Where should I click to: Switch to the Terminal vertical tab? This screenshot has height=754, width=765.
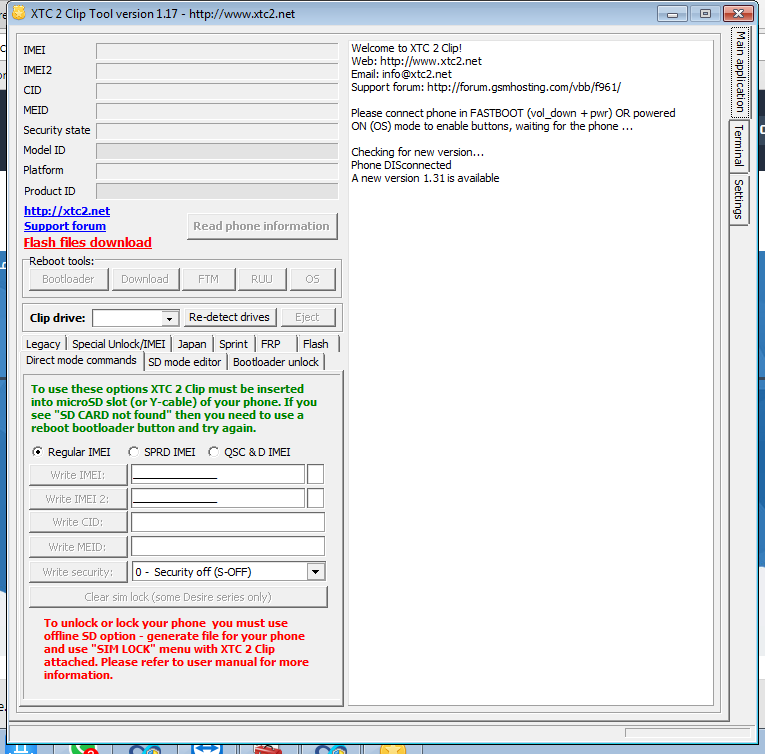(x=739, y=145)
